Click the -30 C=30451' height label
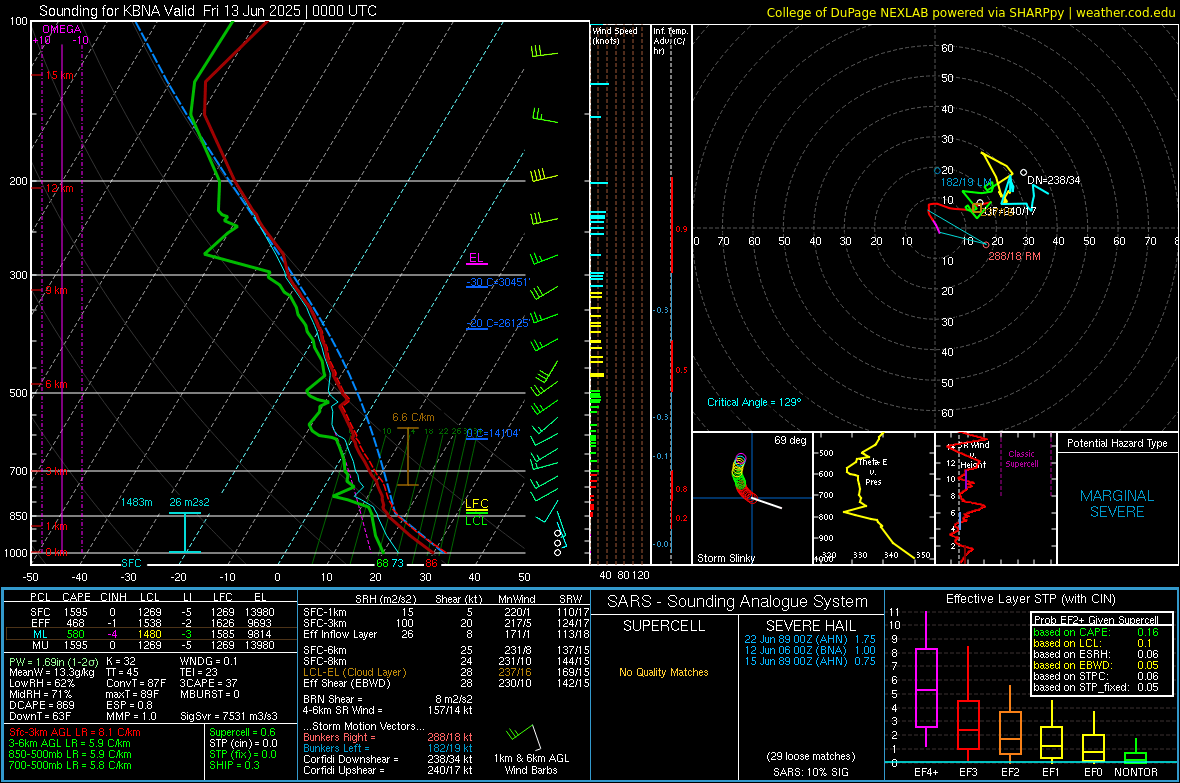 coord(499,282)
